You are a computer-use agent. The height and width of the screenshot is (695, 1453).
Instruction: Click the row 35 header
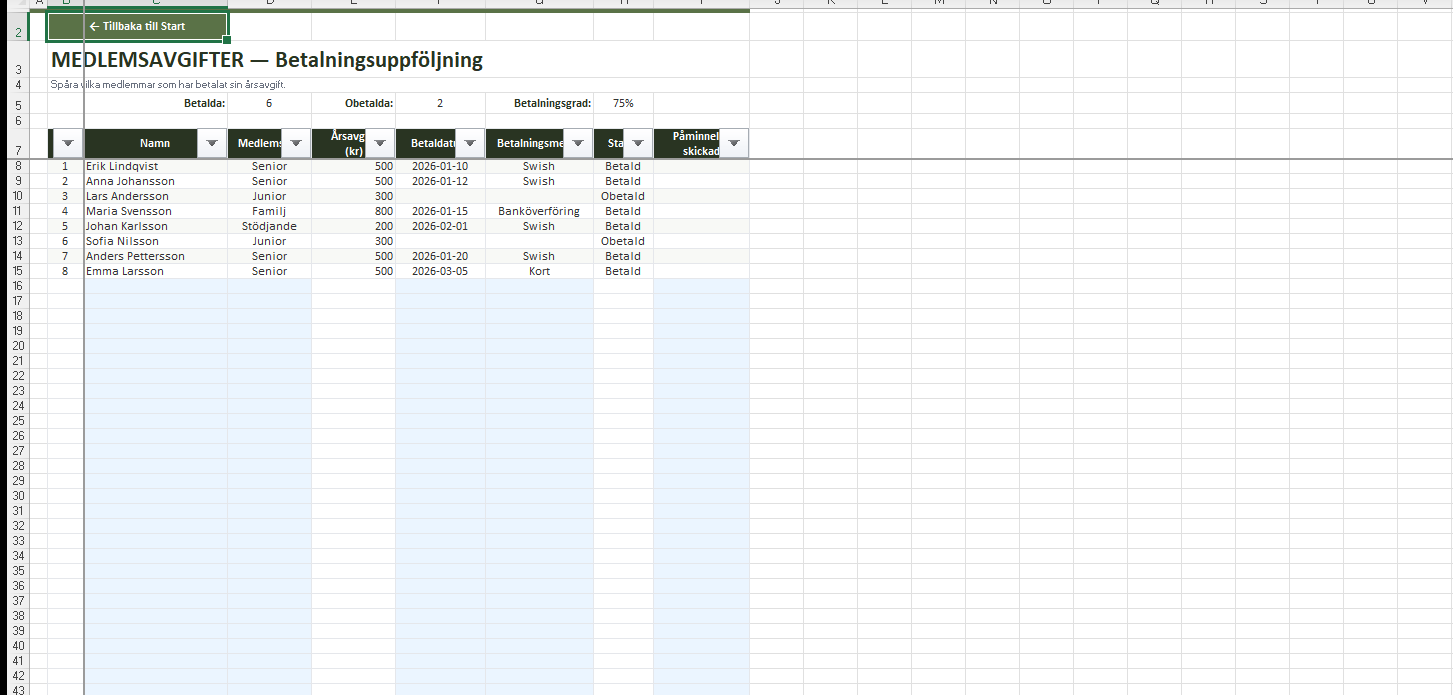coord(17,571)
